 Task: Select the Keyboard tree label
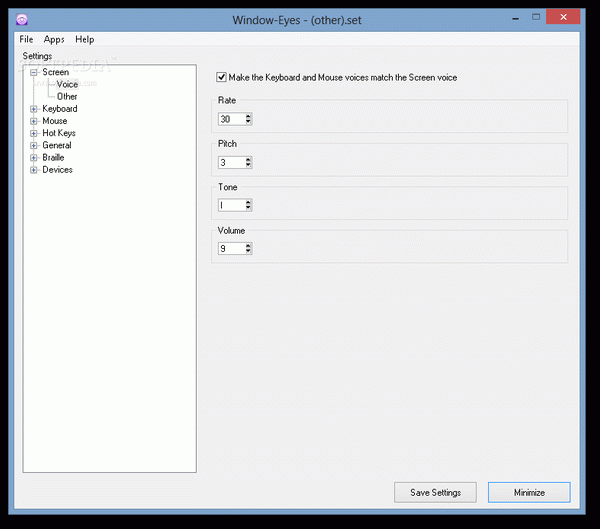pyautogui.click(x=60, y=109)
